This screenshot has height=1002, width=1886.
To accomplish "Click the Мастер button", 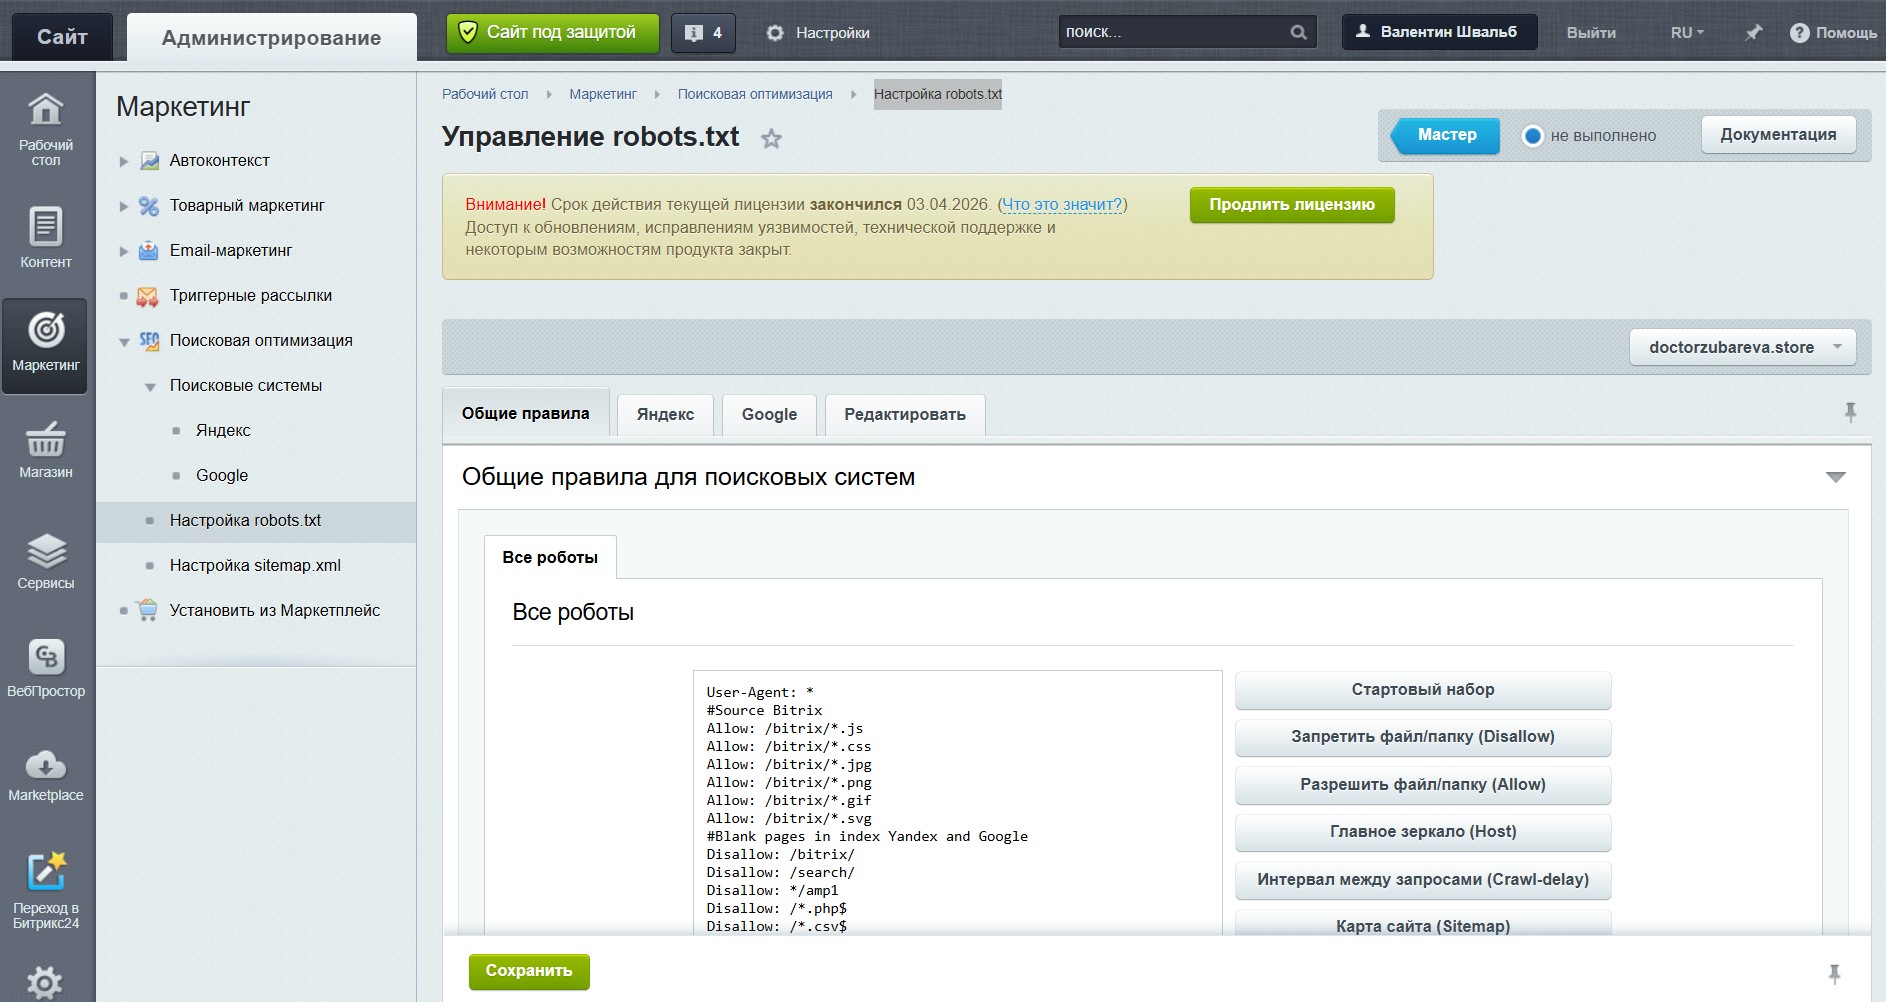I will [1446, 135].
